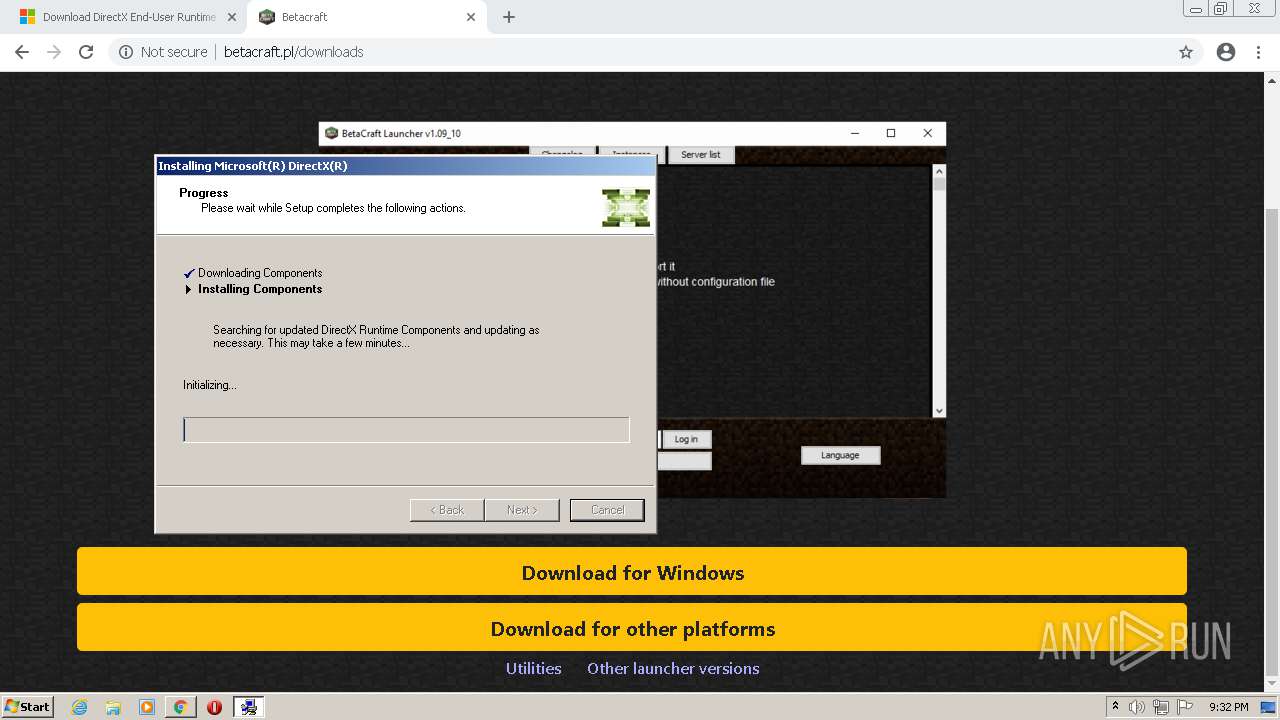Go back in Chrome history
This screenshot has height=720, width=1280.
click(22, 52)
